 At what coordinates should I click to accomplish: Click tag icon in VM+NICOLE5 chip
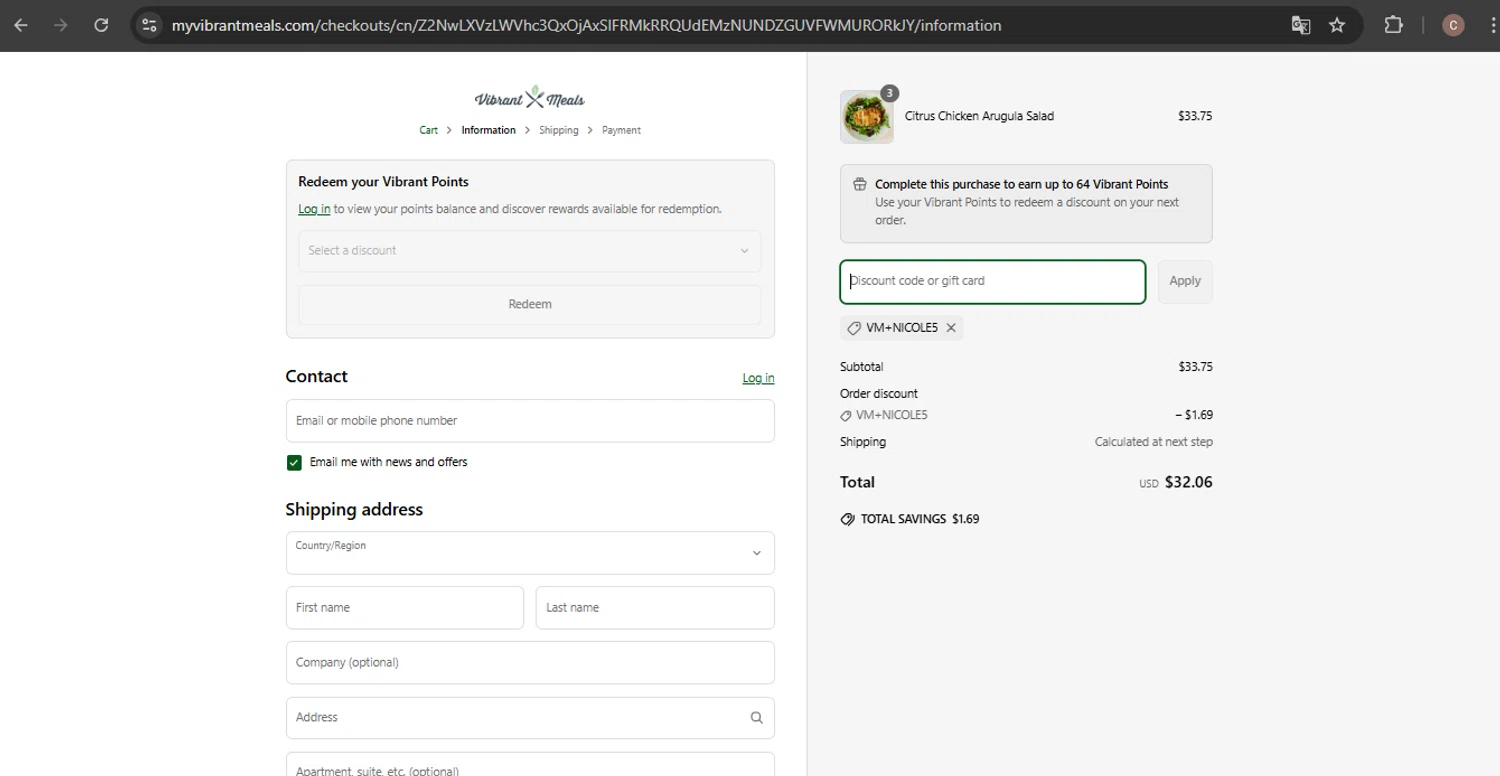click(x=854, y=328)
